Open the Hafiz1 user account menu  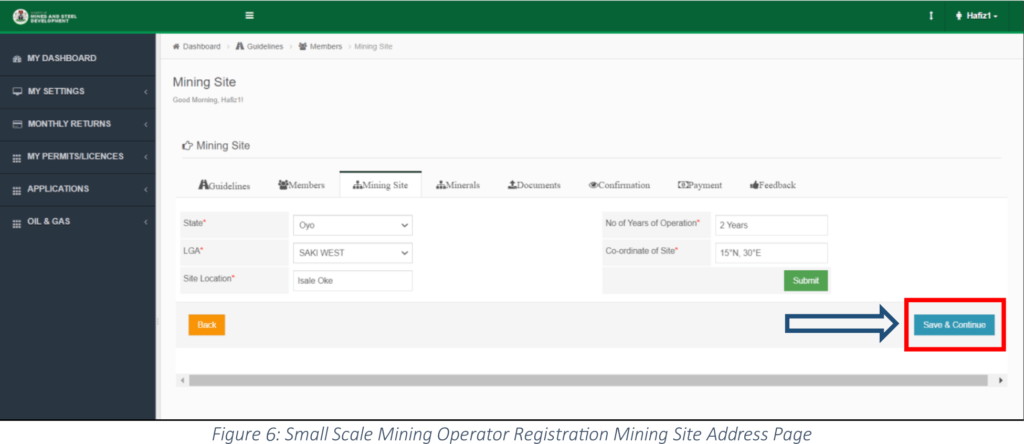point(976,16)
